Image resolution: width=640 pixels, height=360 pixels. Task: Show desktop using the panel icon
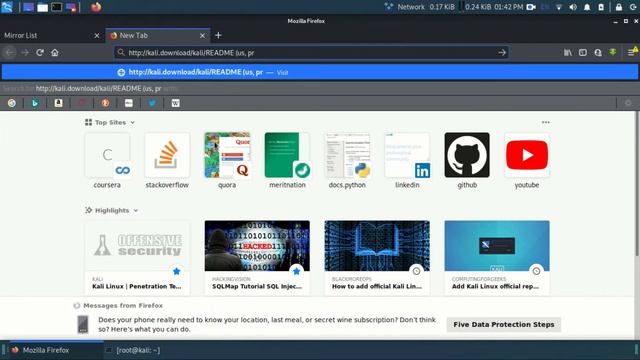(x=28, y=7)
